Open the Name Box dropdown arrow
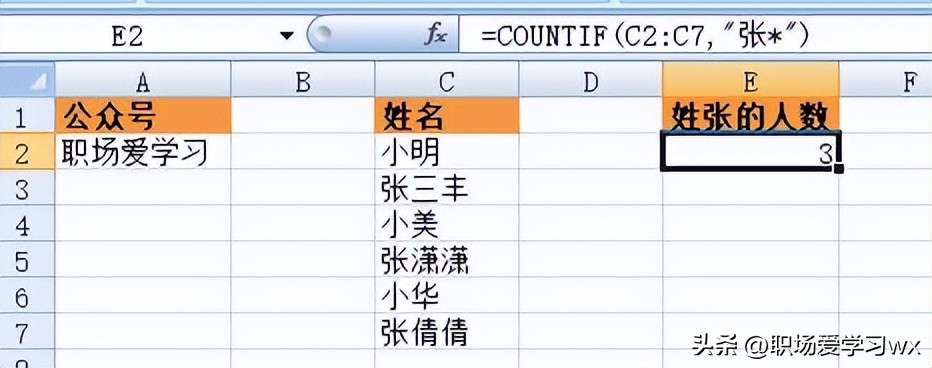Viewport: 932px width, 368px height. 287,37
